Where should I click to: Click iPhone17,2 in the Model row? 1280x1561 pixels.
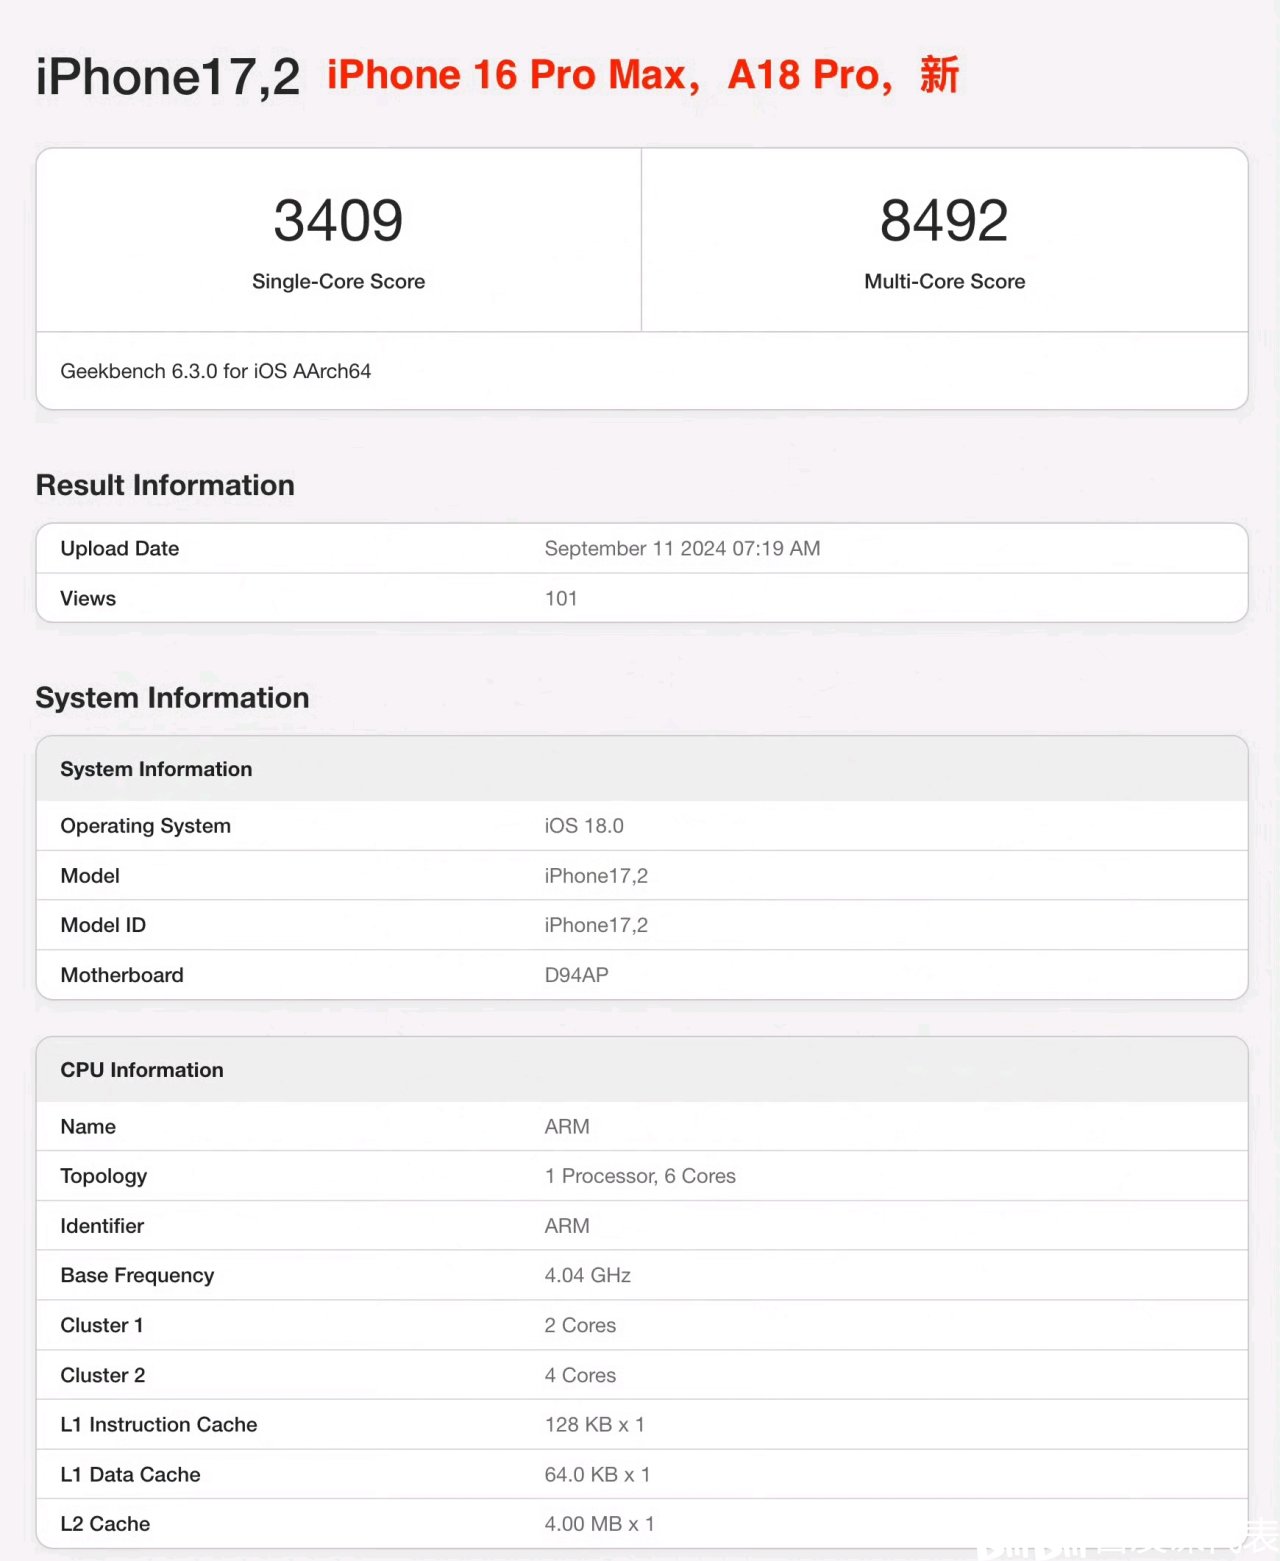coord(596,876)
